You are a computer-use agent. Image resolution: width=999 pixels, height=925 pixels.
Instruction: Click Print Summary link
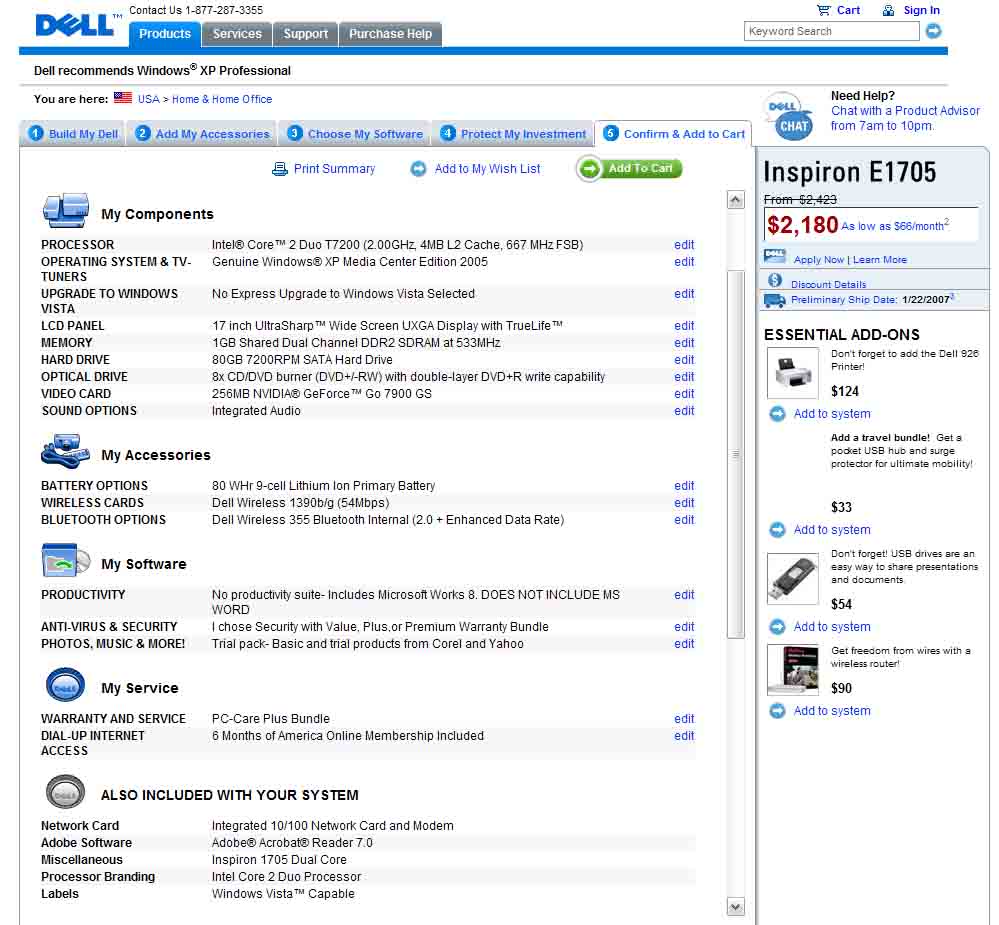click(334, 169)
